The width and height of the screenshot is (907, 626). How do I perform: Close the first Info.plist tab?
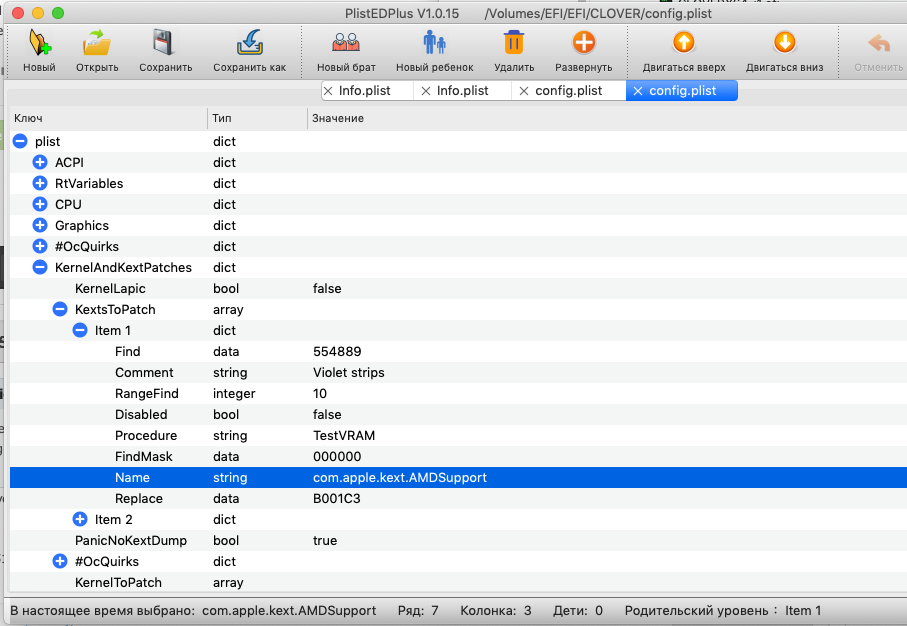click(x=328, y=91)
